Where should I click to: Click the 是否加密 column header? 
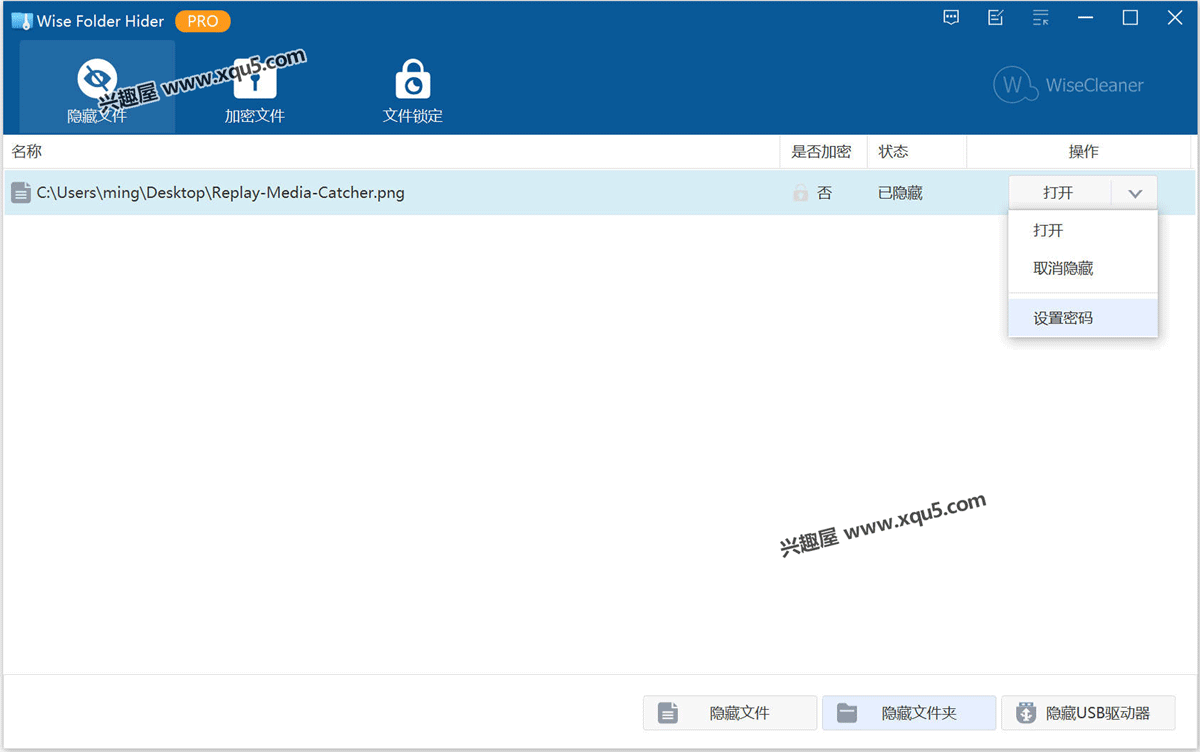coord(821,151)
